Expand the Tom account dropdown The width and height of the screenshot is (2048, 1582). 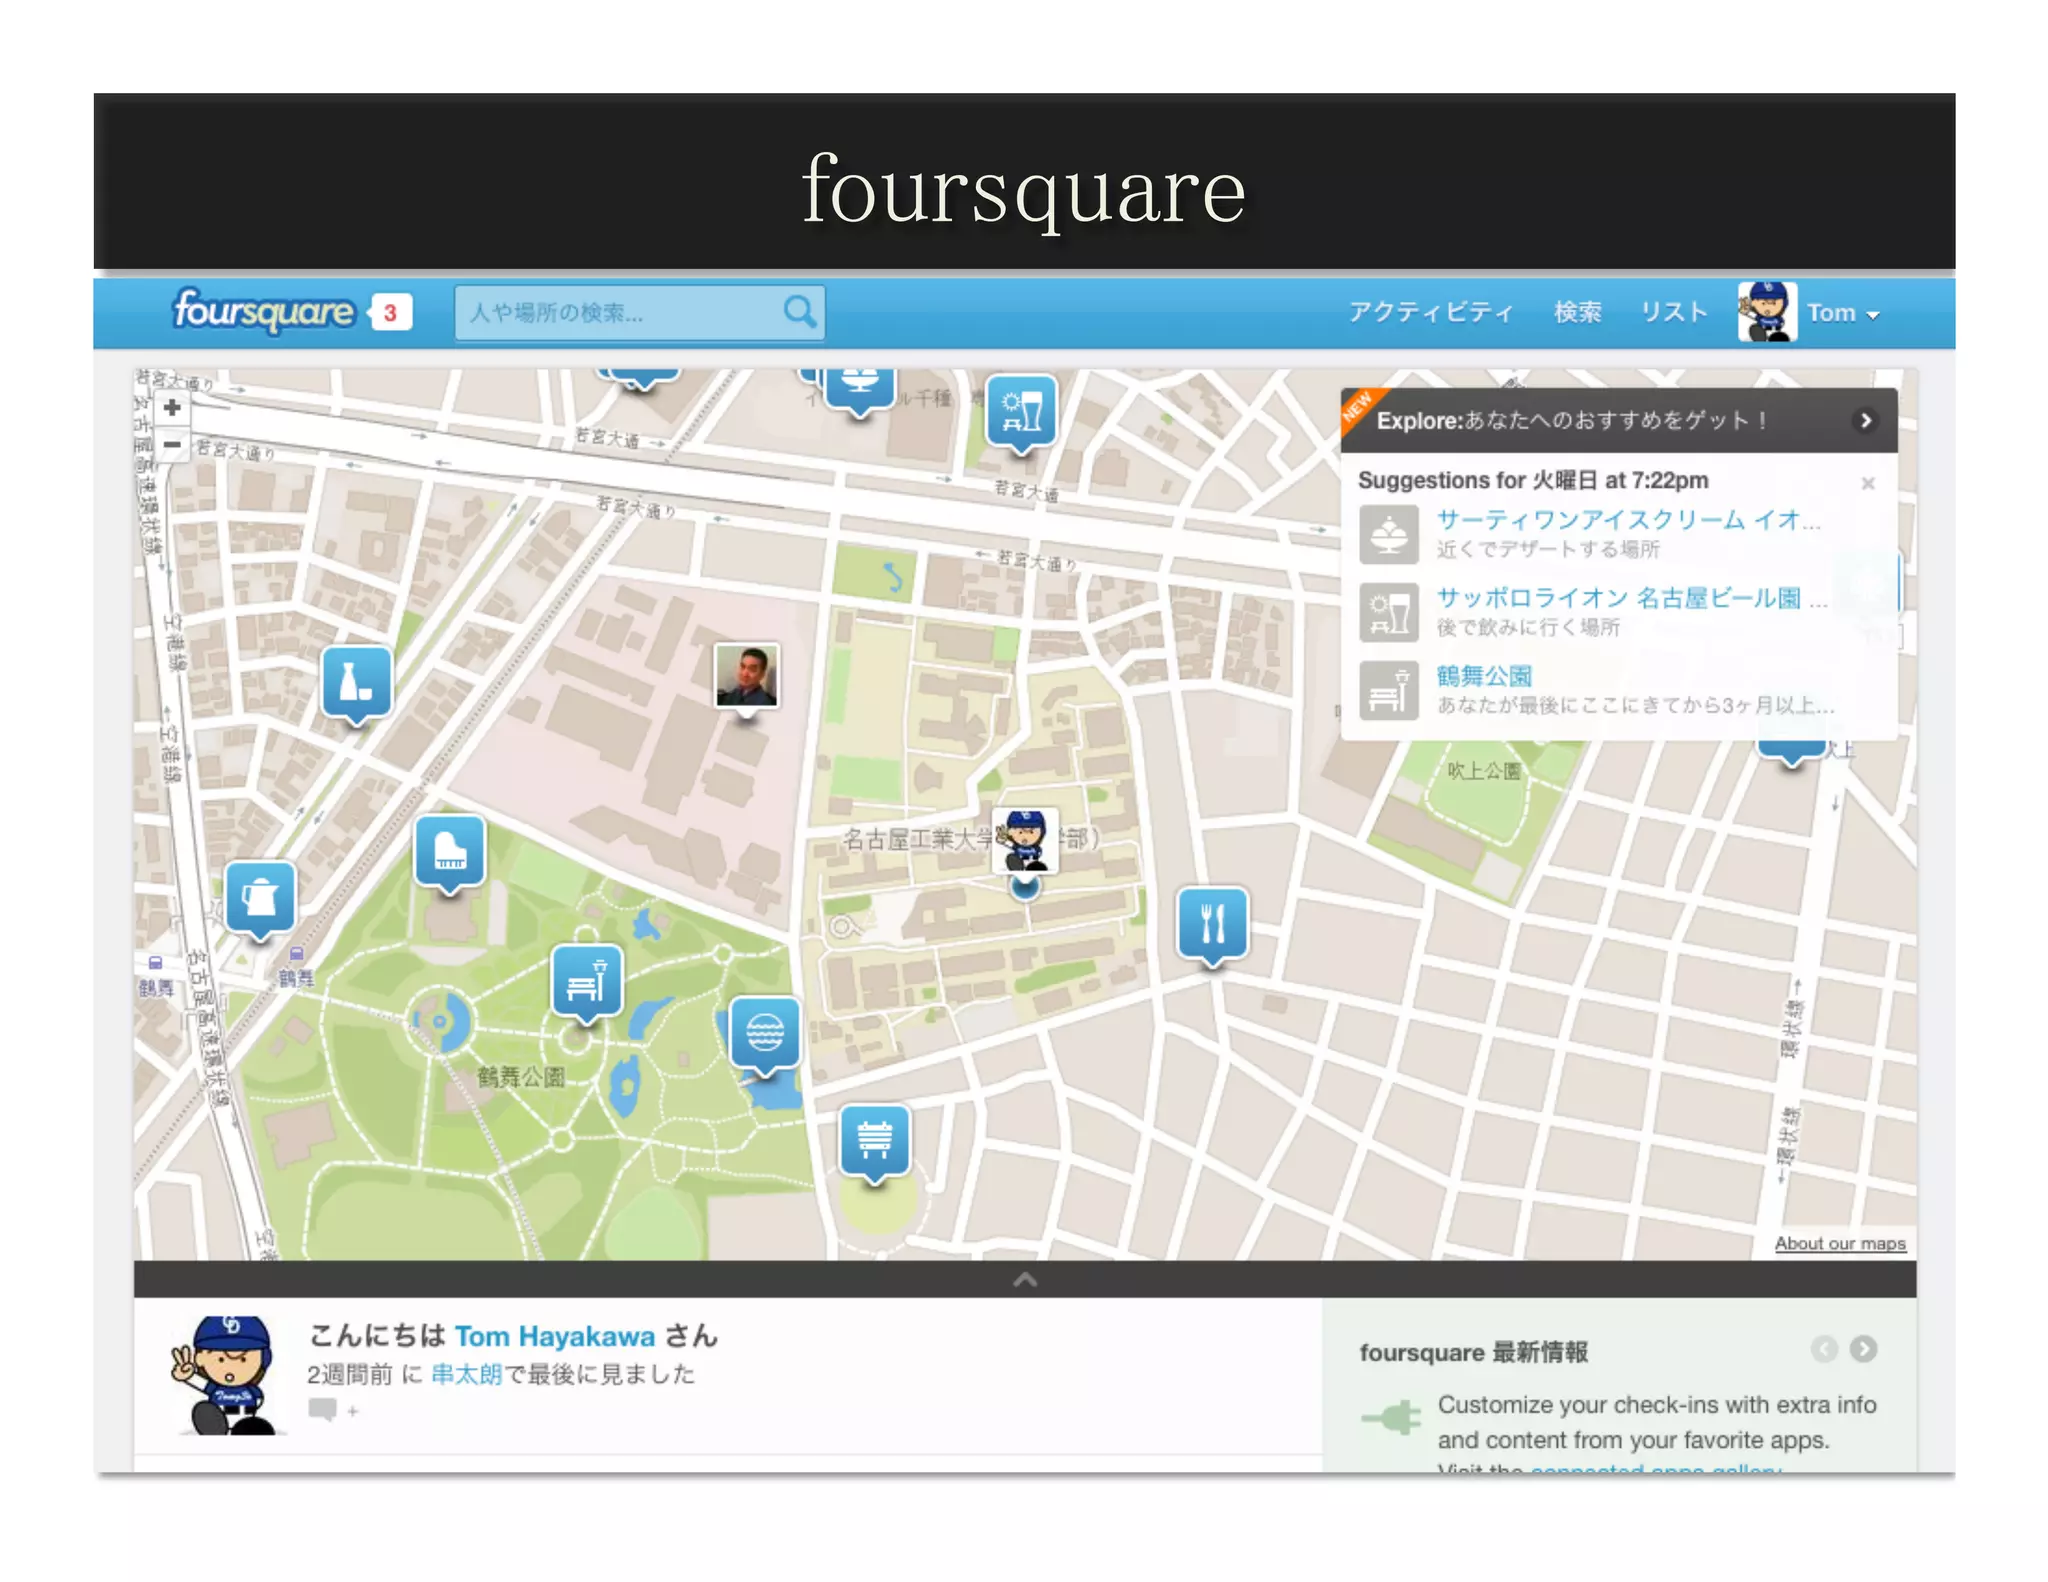[x=1843, y=313]
